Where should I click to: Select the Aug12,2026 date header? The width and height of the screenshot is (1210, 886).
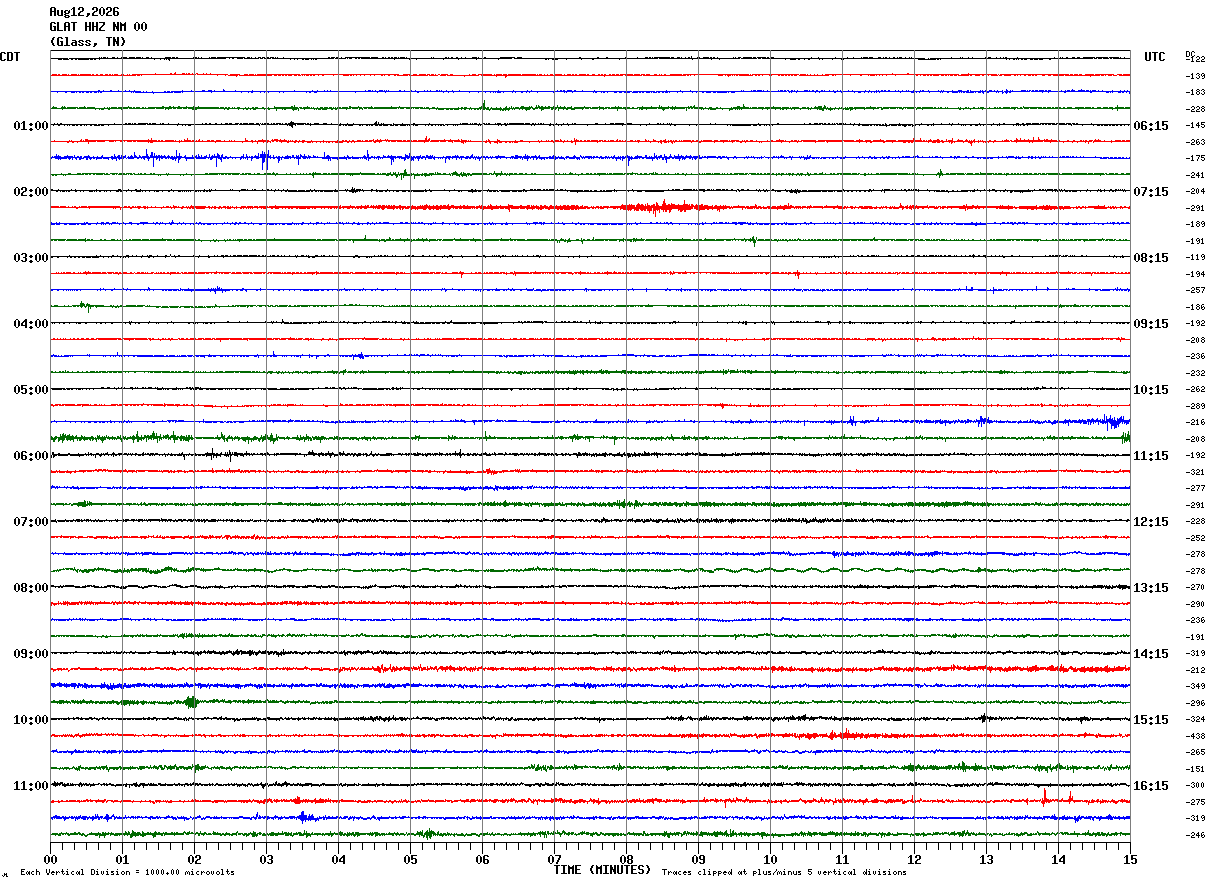coord(84,12)
